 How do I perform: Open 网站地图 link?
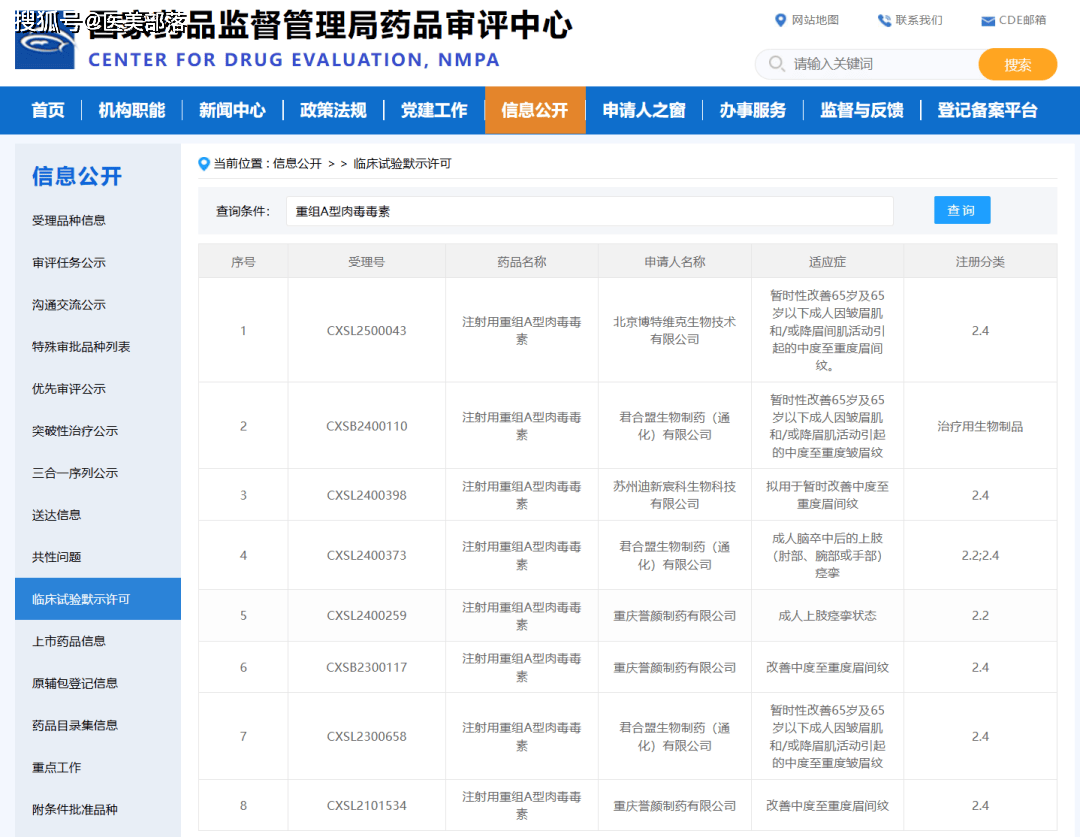point(815,20)
